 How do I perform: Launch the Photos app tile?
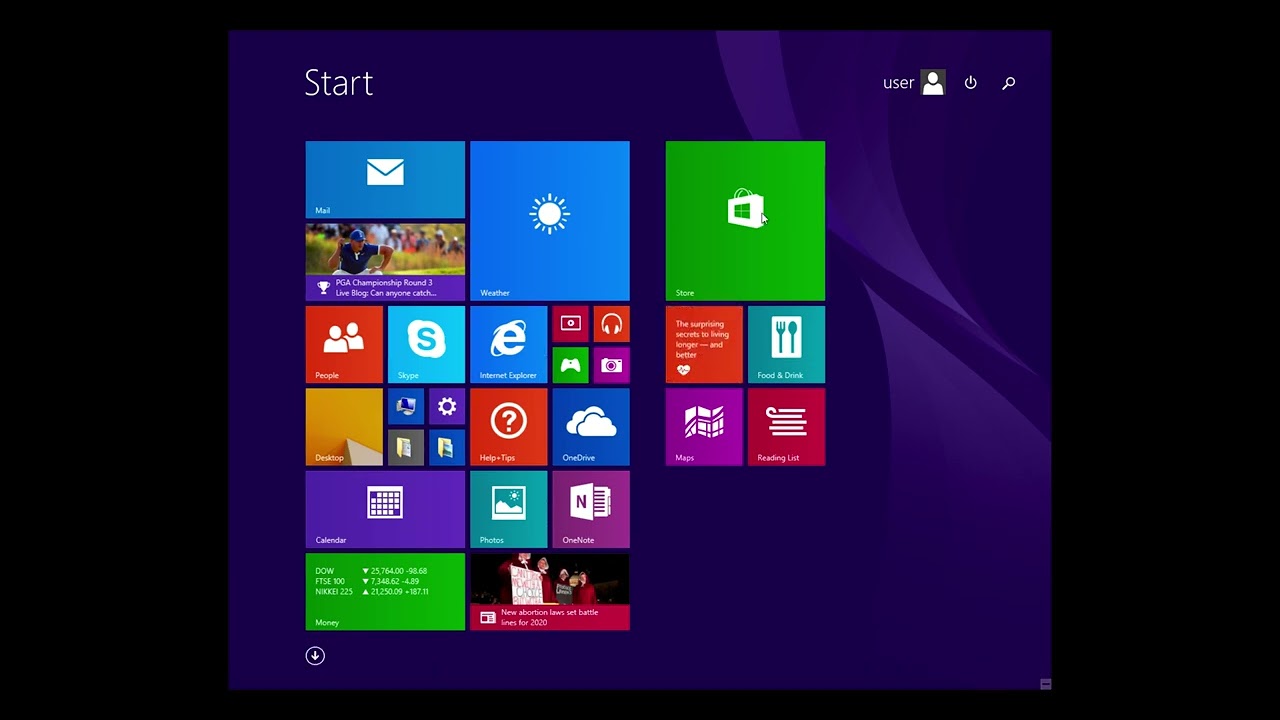pos(509,509)
